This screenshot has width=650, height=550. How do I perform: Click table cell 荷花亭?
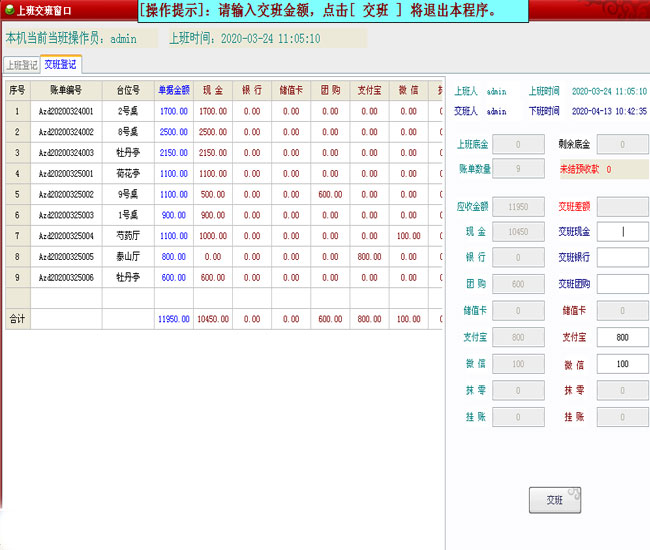[x=128, y=174]
